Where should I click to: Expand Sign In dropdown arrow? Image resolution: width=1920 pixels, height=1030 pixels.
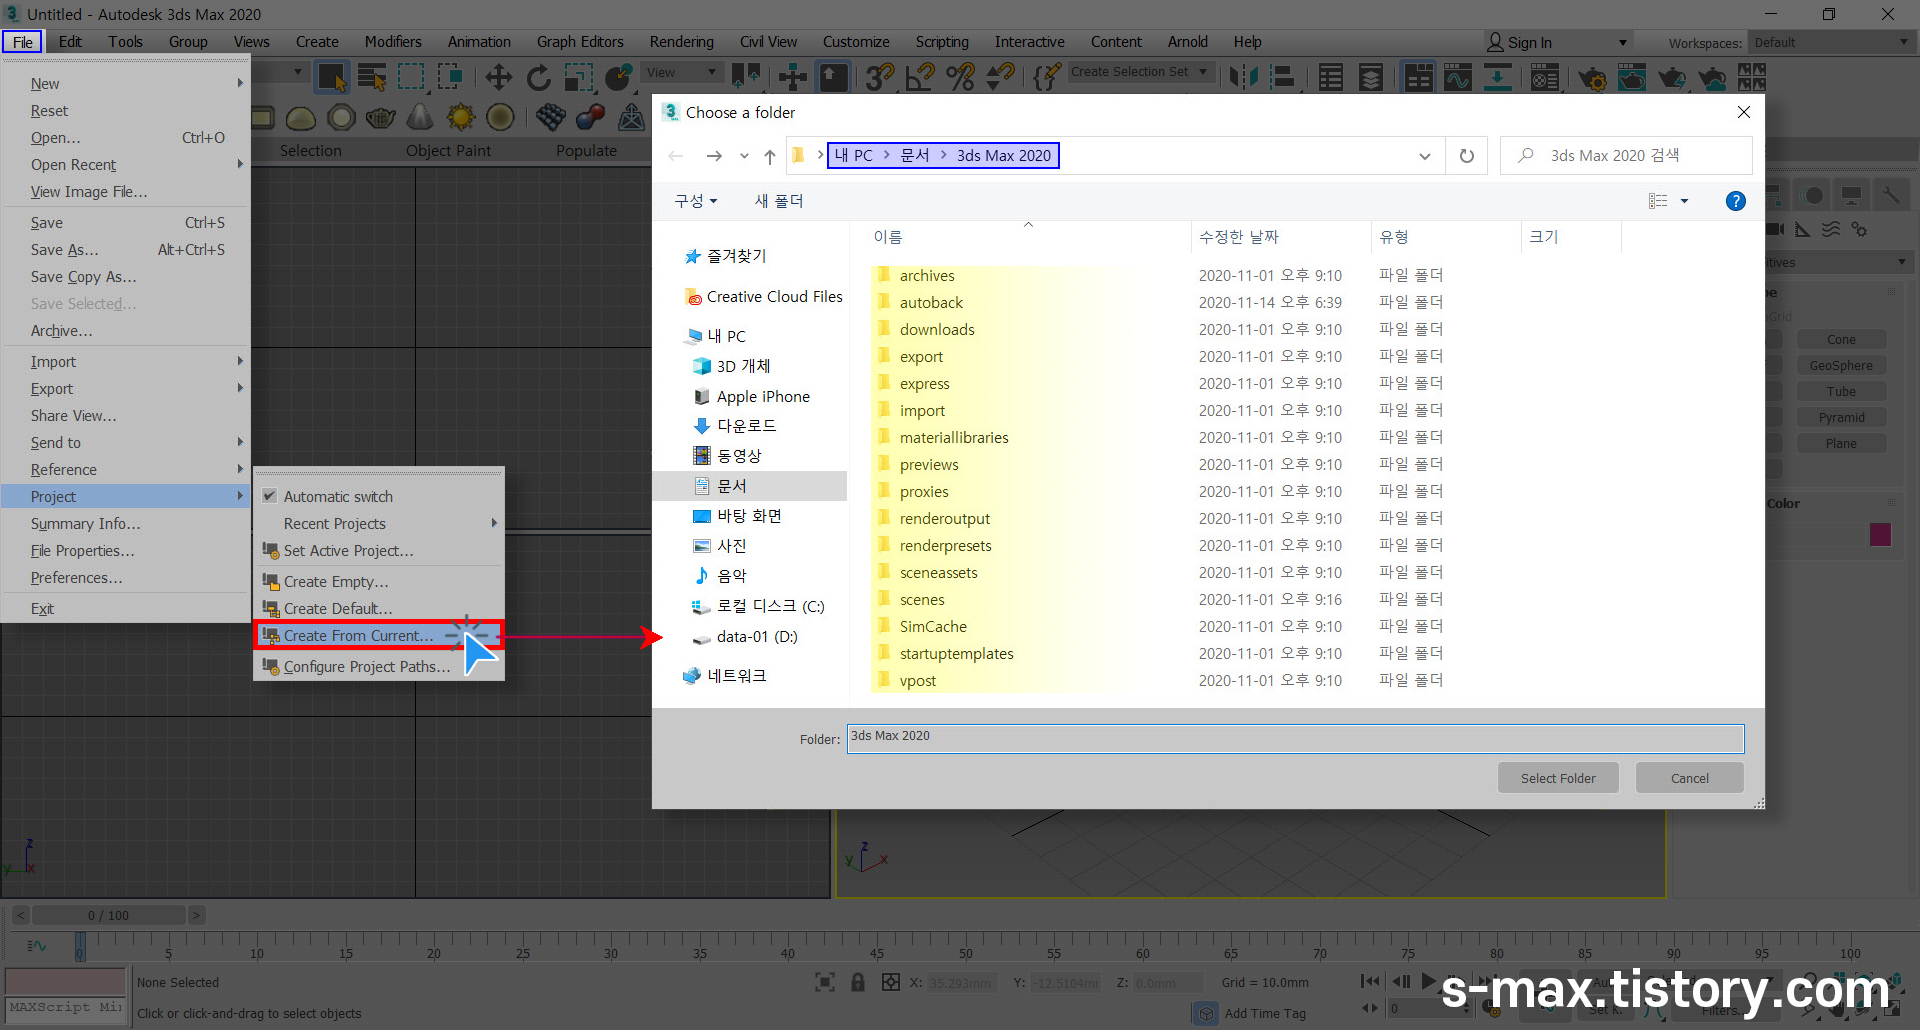coord(1623,42)
